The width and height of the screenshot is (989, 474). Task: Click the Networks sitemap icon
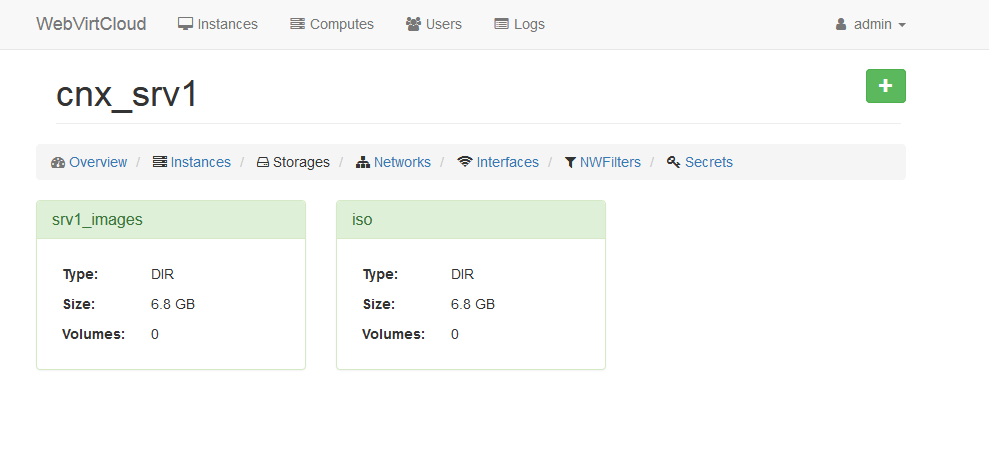click(363, 162)
